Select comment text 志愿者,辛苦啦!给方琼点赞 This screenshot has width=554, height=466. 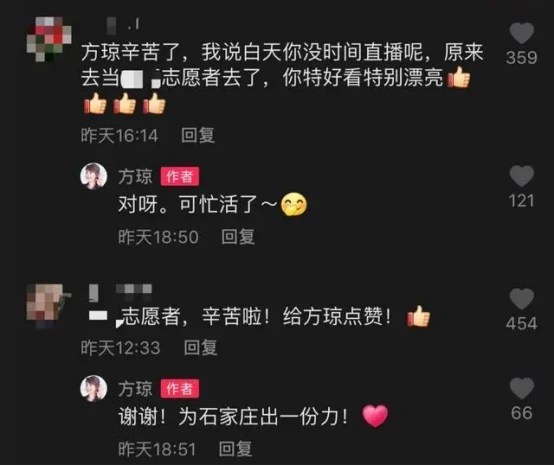pos(257,316)
